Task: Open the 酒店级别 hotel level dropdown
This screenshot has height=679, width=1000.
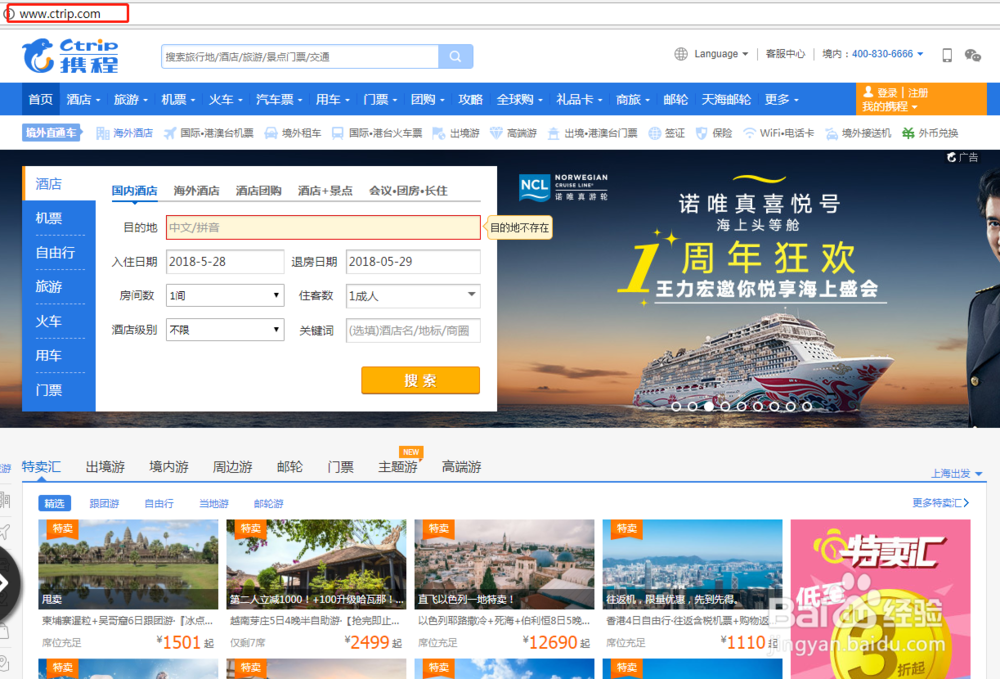Action: click(225, 330)
